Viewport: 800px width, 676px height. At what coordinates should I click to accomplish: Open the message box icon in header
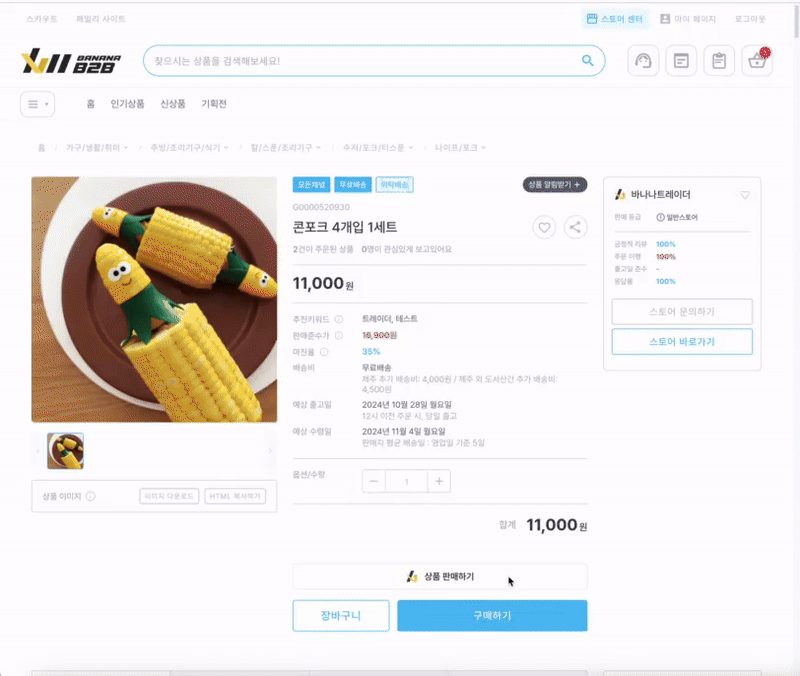[681, 61]
